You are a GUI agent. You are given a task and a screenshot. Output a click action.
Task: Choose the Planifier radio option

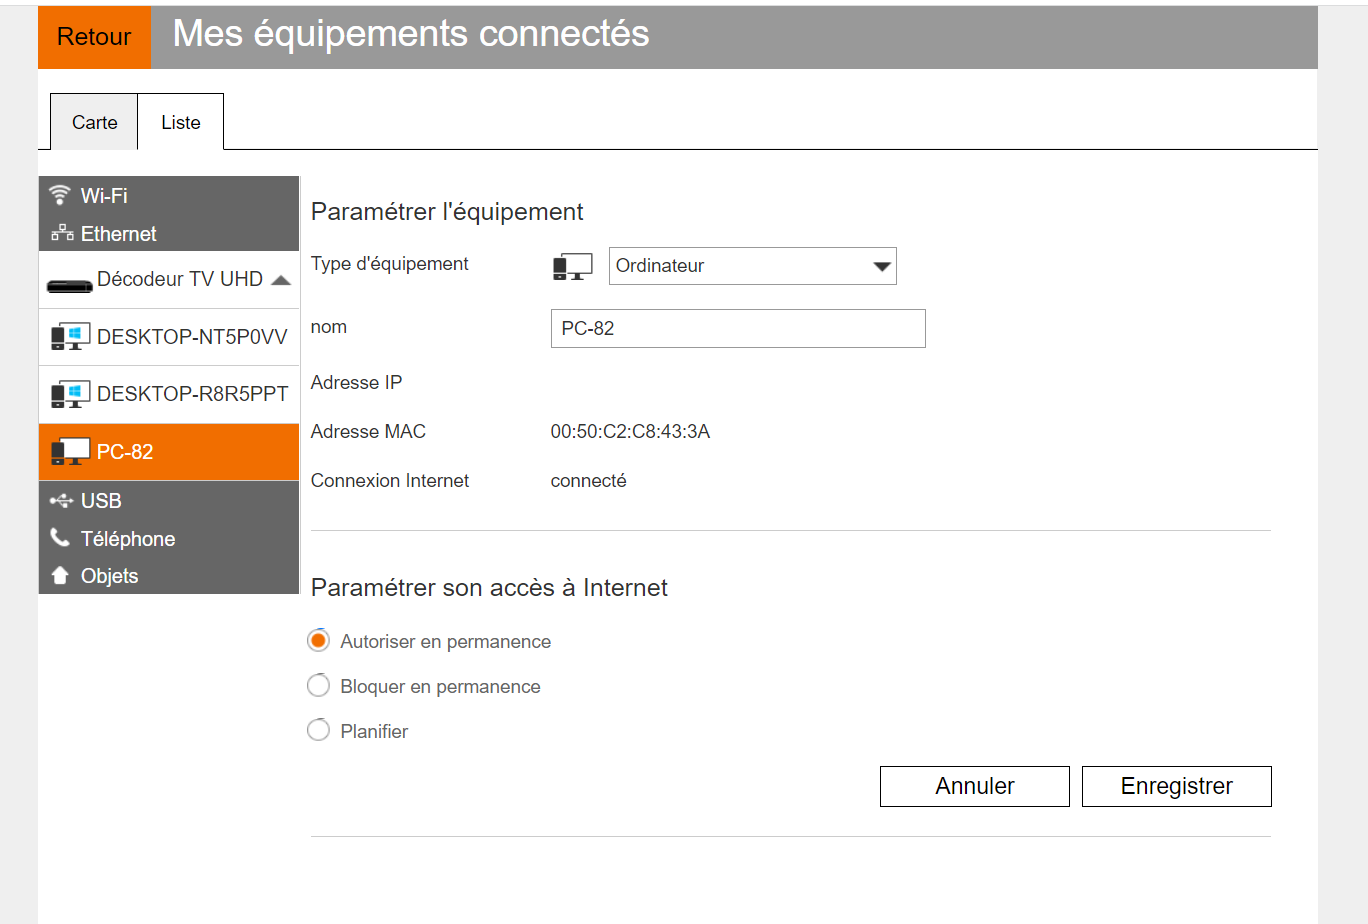[x=318, y=731]
